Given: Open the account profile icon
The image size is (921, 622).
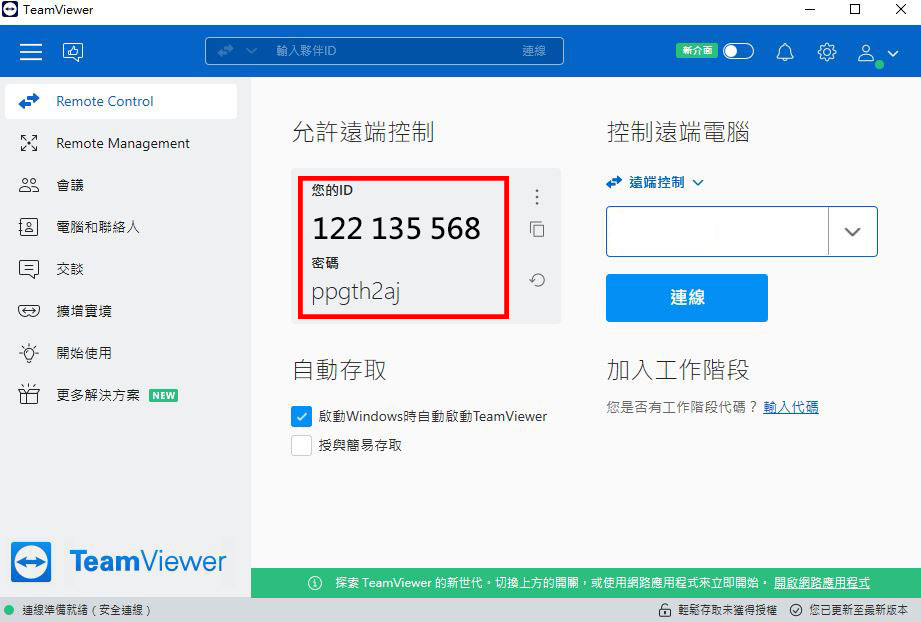Looking at the screenshot, I should click(x=866, y=53).
